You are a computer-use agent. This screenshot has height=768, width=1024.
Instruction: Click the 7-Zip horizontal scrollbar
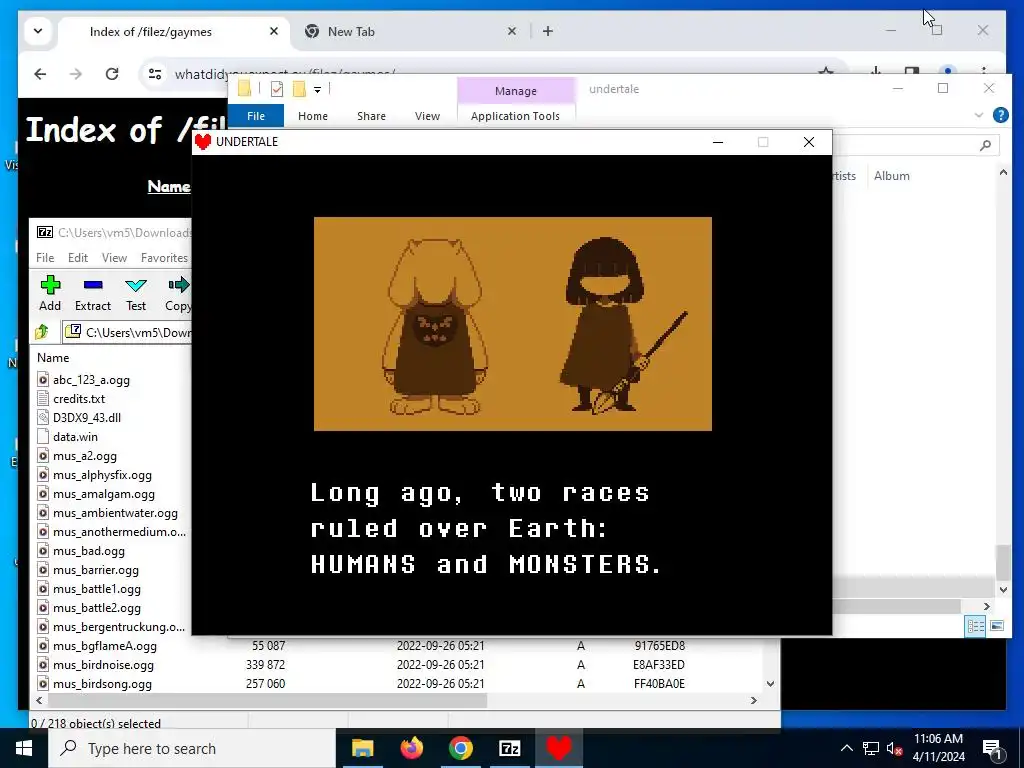point(268,700)
